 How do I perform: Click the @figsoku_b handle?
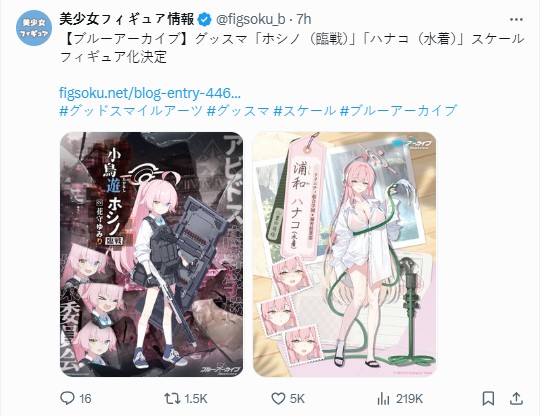250,20
